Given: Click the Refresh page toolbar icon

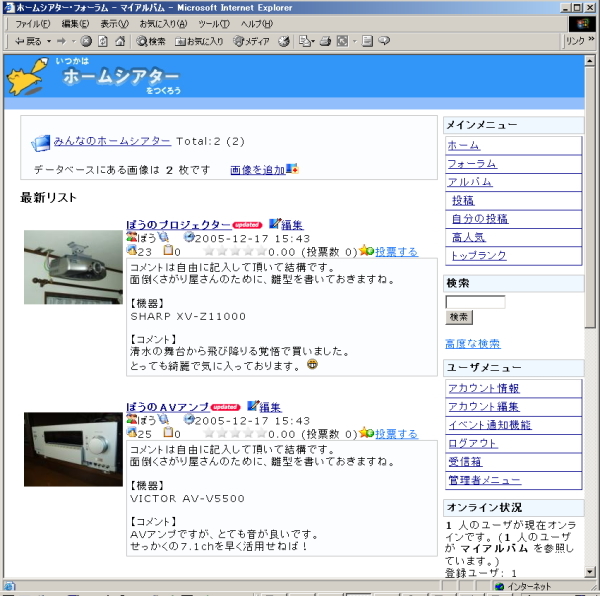Looking at the screenshot, I should coord(103,41).
